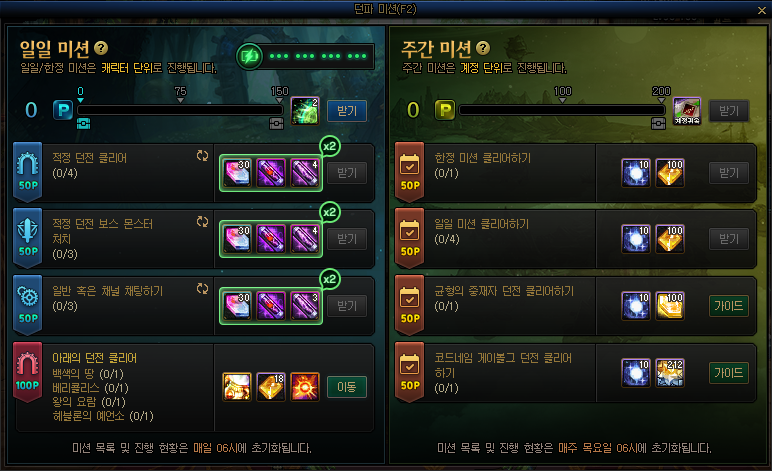
Task: Click the help icon beside 주간 미션
Action: click(x=483, y=48)
